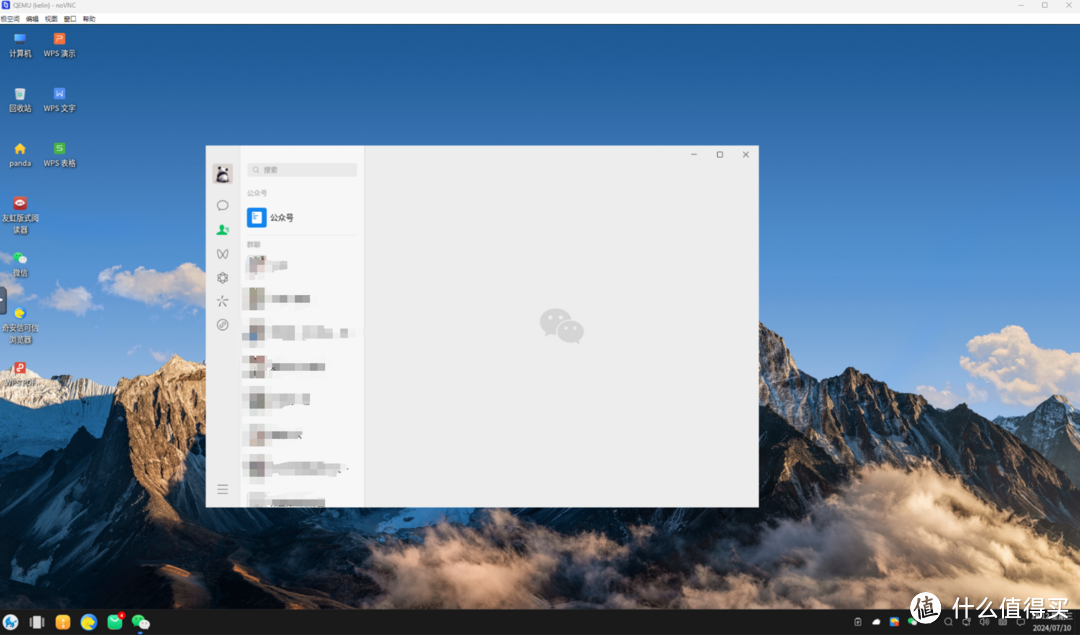Focus the 搜索 search box in WeChat
1080x635 pixels.
[302, 169]
